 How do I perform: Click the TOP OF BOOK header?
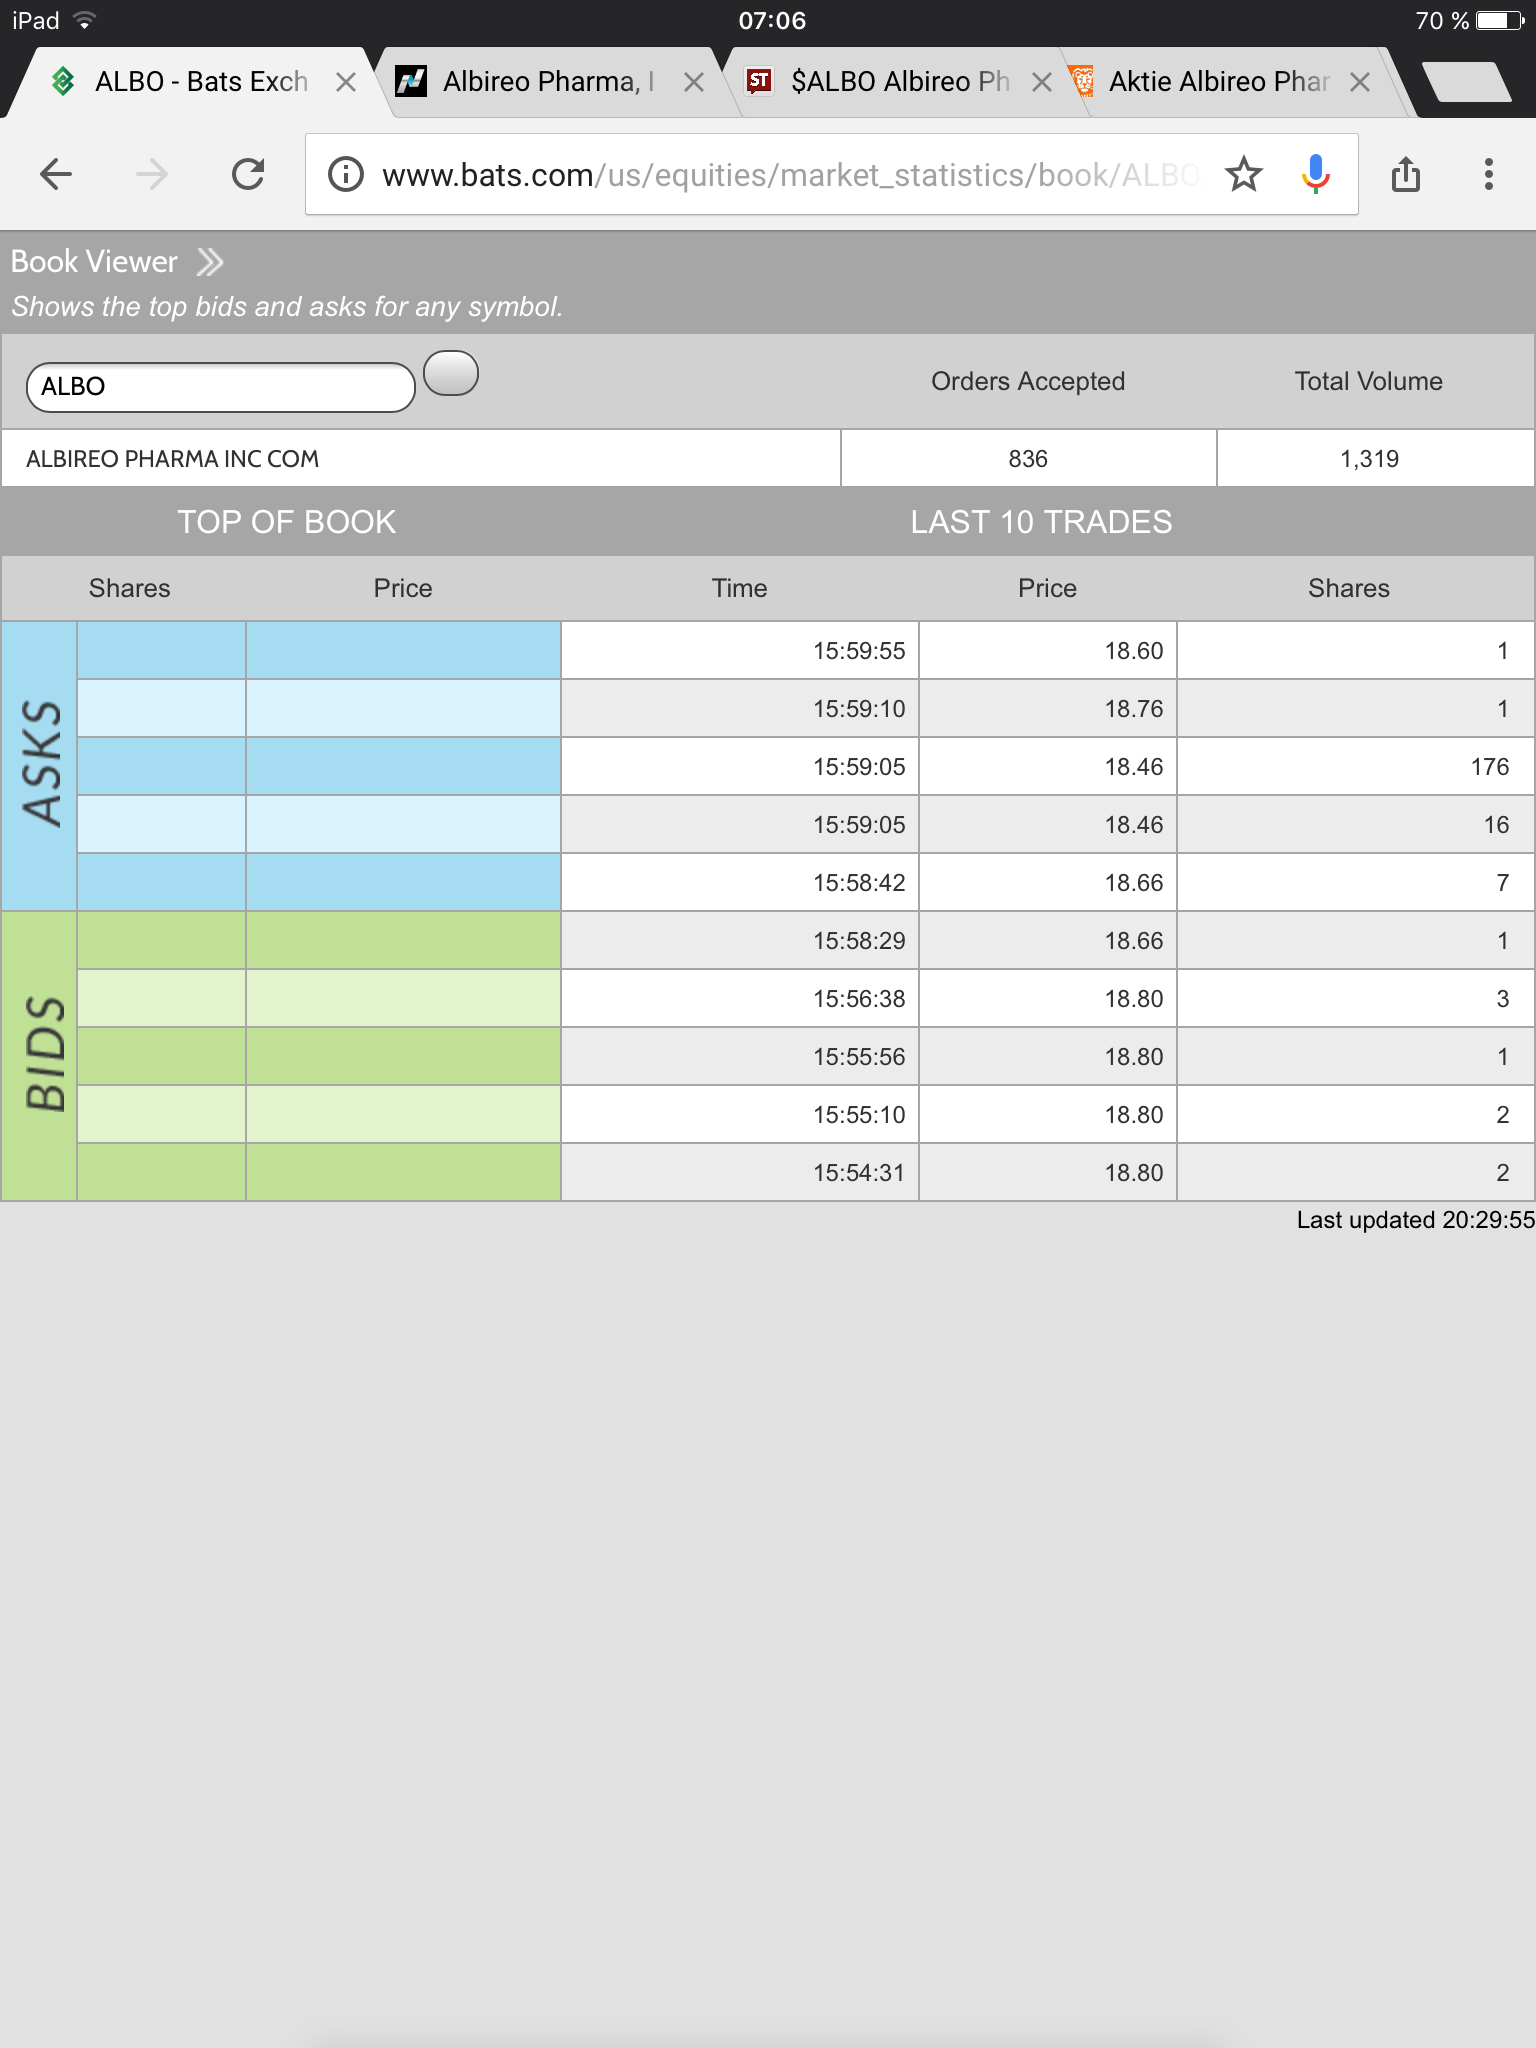[x=287, y=522]
